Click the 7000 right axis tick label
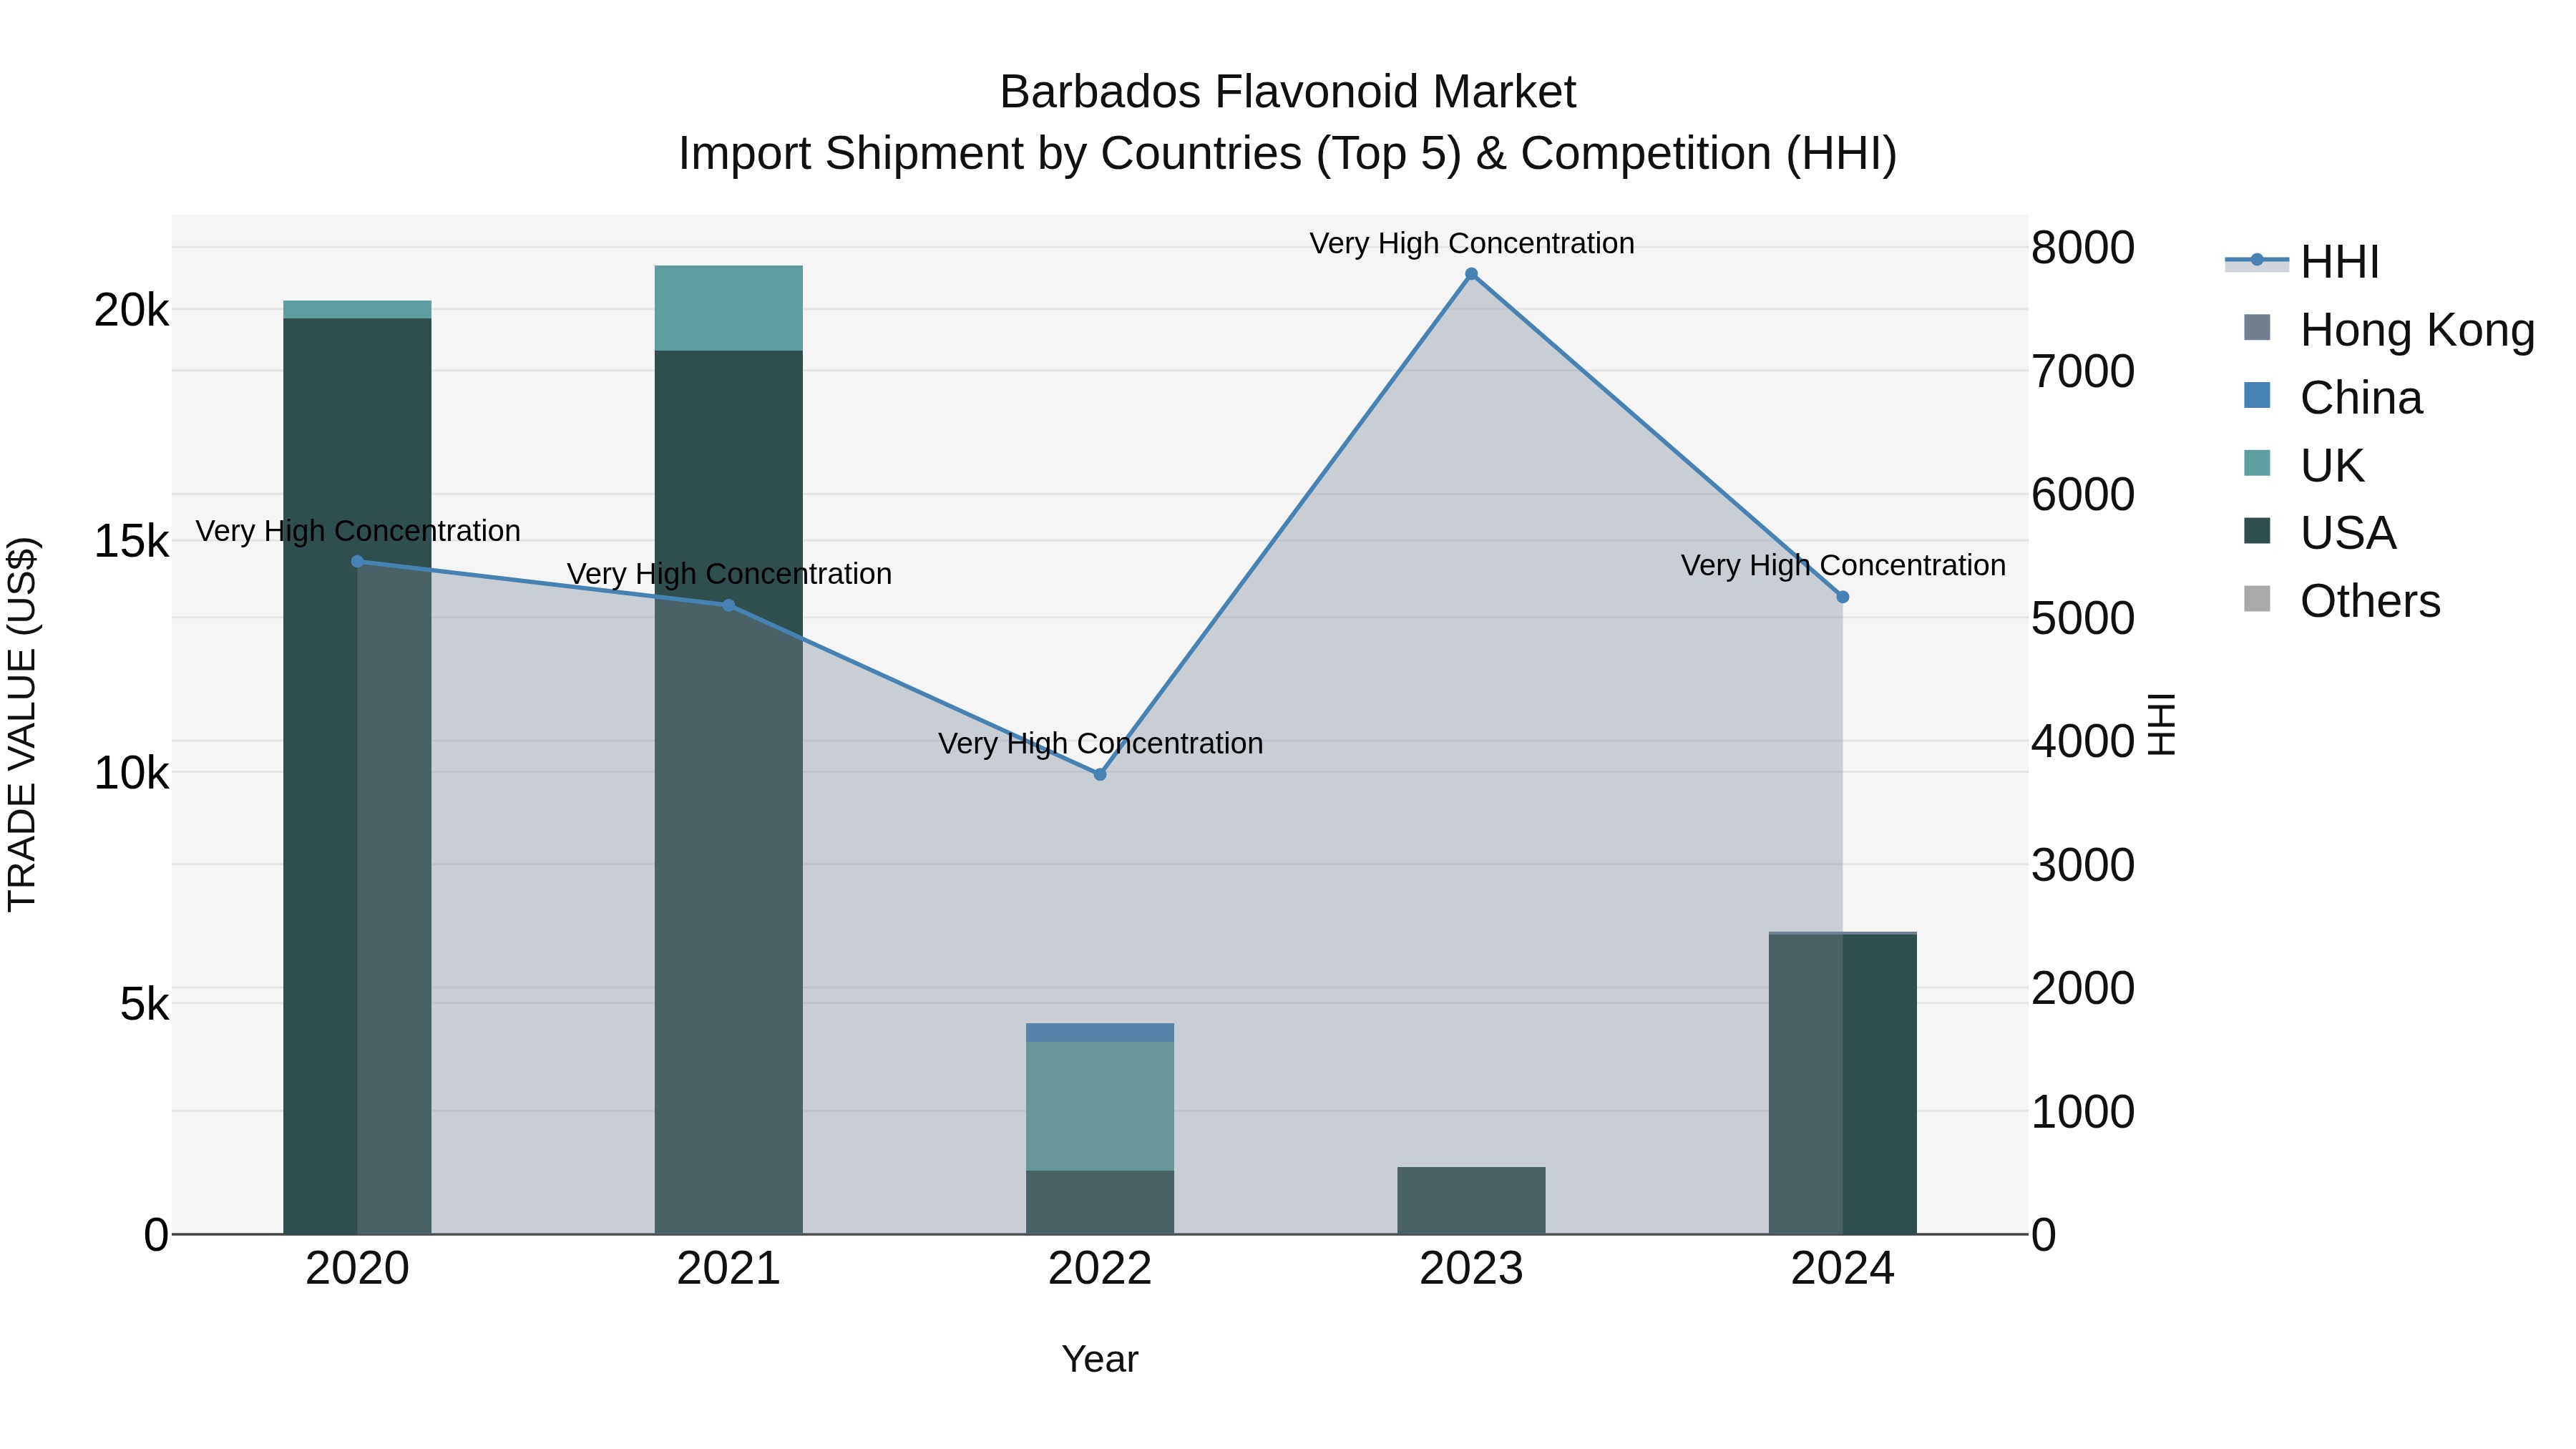The width and height of the screenshot is (2576, 1449). coord(2083,371)
